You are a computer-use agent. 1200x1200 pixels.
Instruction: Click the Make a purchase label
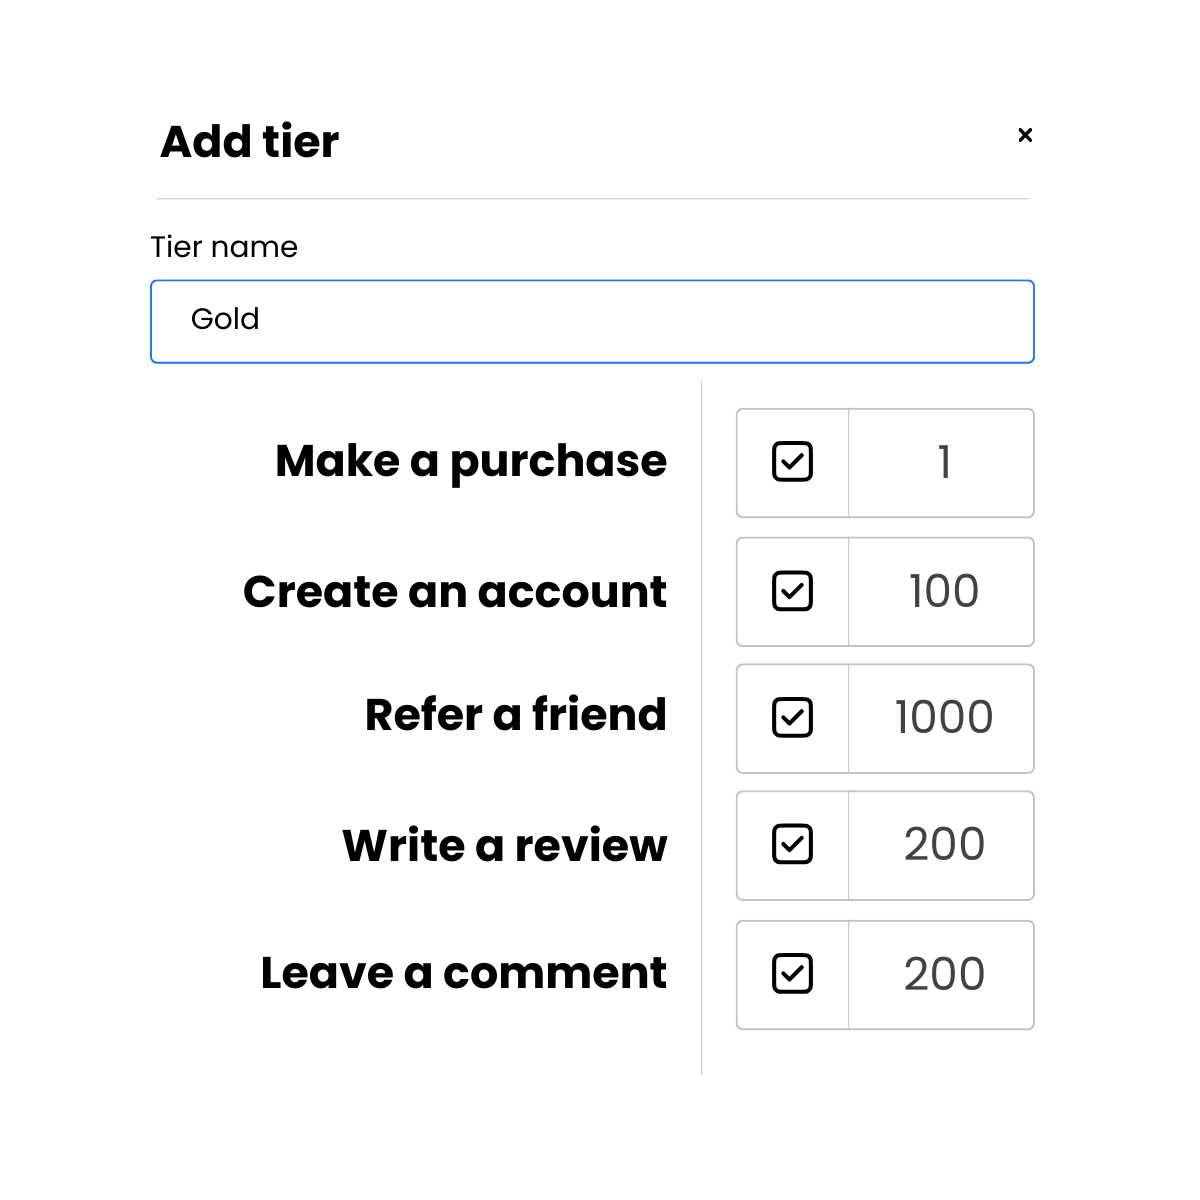(471, 462)
